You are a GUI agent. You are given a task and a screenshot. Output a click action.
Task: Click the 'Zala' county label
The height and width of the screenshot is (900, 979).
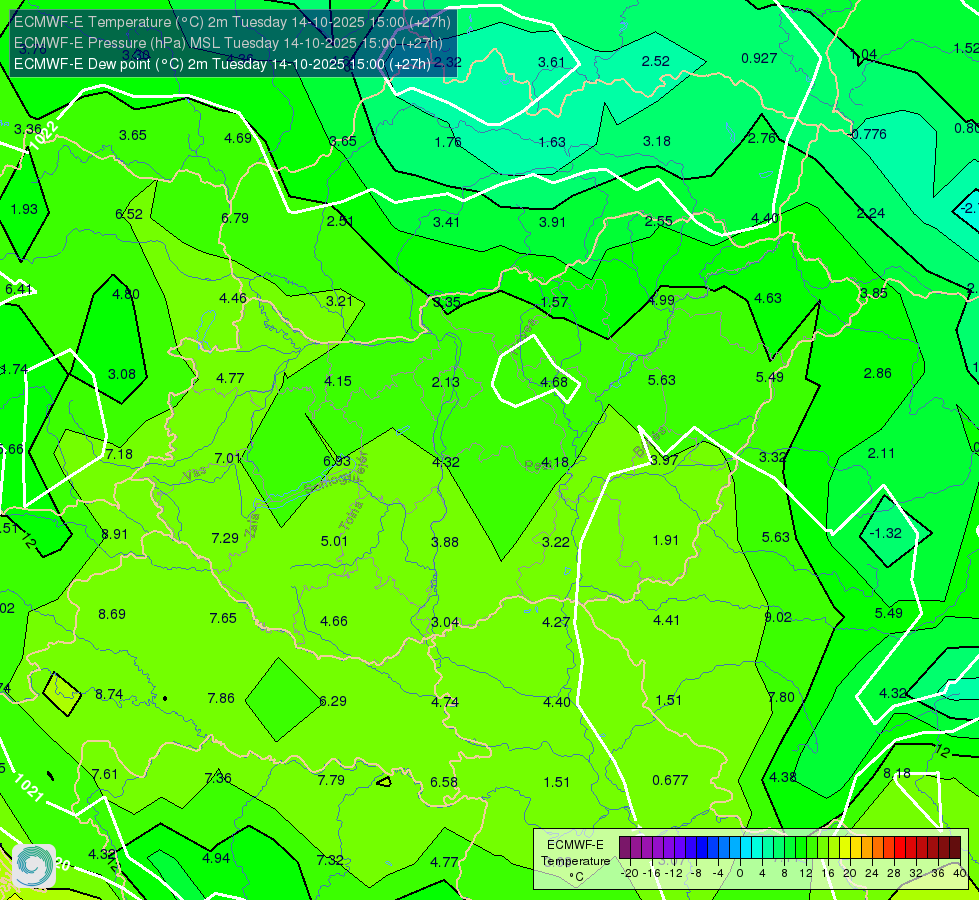tap(252, 526)
